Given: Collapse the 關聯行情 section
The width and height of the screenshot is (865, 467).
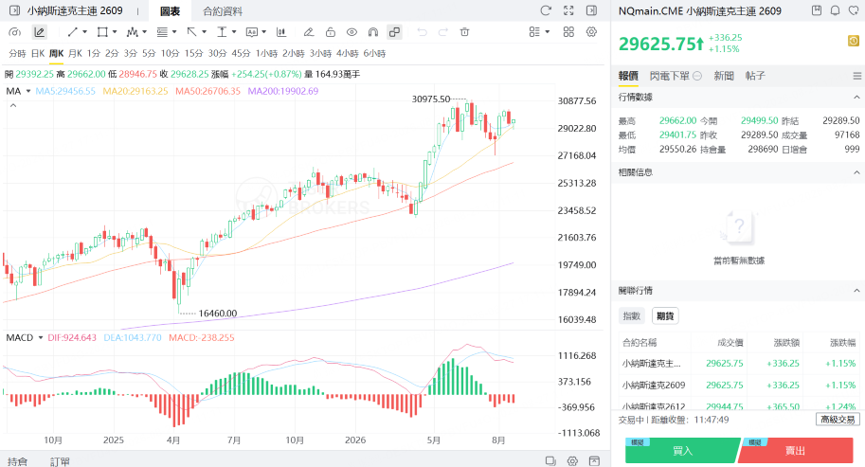Looking at the screenshot, I should 857,291.
